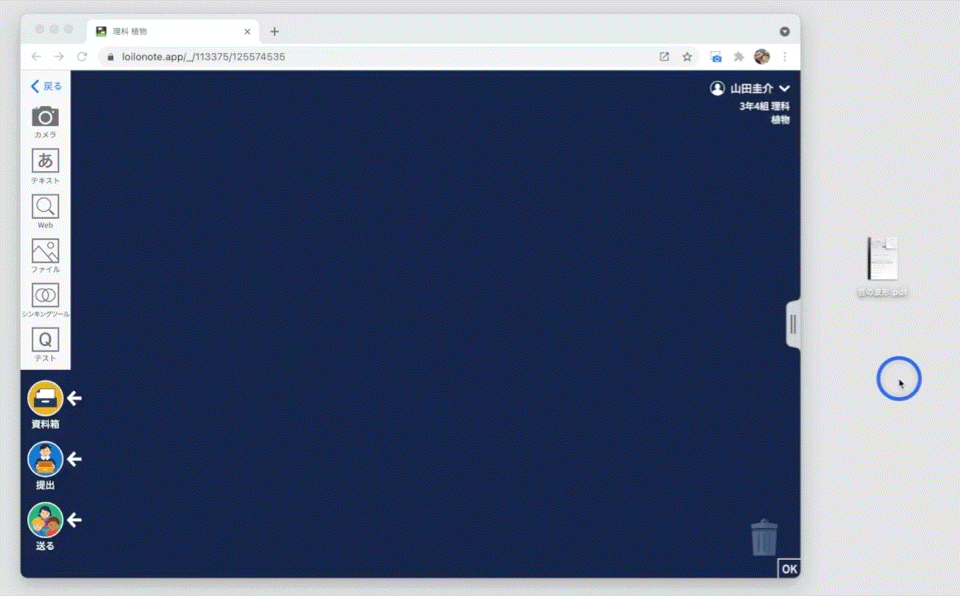The height and width of the screenshot is (596, 960).
Task: Expand the 山田圭介 user menu chevron
Action: (x=784, y=88)
